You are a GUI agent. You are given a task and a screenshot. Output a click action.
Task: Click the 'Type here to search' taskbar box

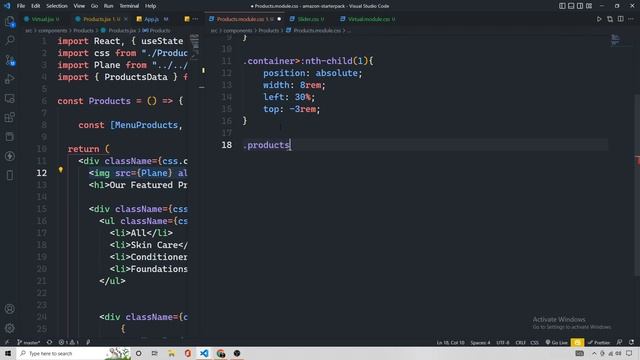click(x=73, y=353)
